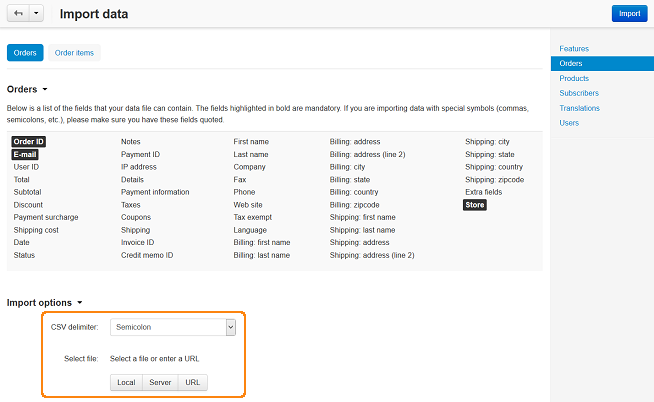
Task: Open Products in the sidebar
Action: [574, 78]
